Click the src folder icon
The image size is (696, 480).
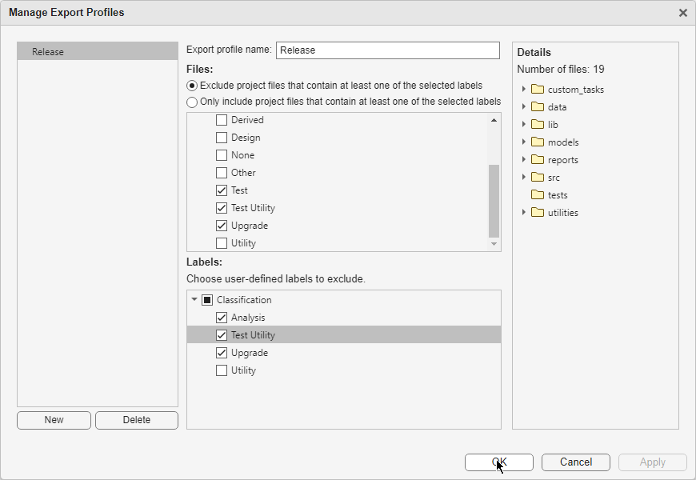537,177
